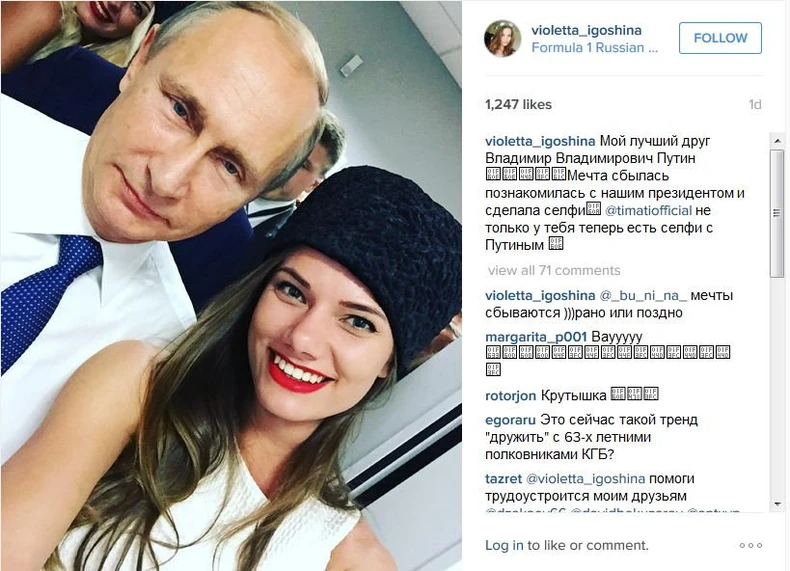This screenshot has height=571, width=790.
Task: Open the @timatiofficial mention link
Action: (x=648, y=210)
